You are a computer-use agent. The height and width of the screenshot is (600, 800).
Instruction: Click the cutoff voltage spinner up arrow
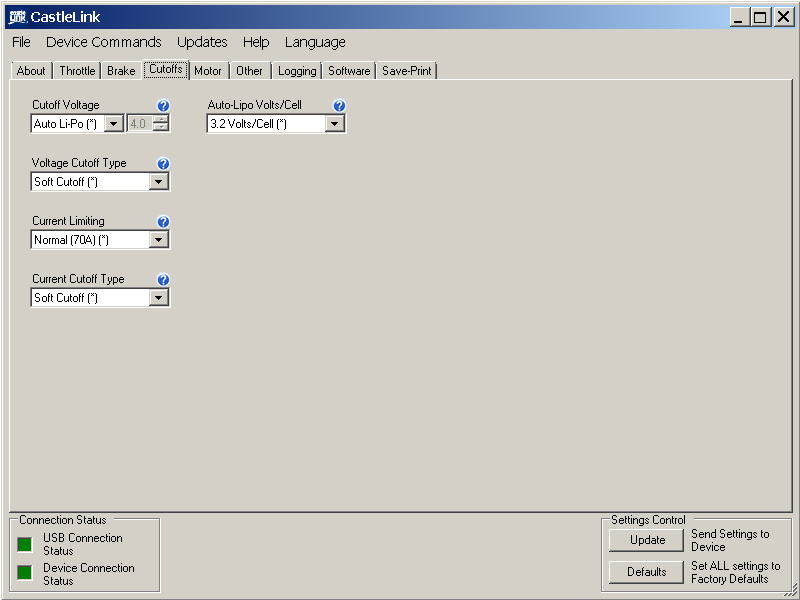pos(160,120)
